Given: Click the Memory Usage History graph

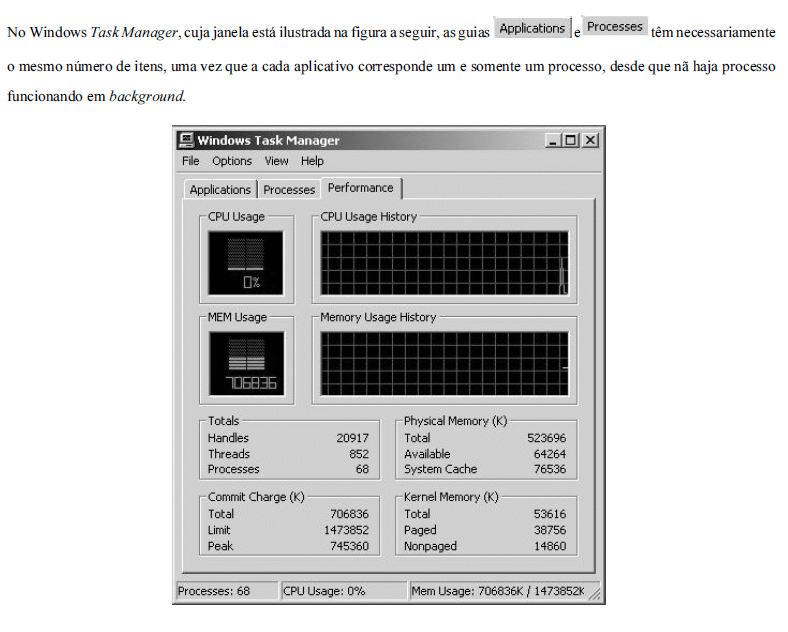Looking at the screenshot, I should point(444,364).
